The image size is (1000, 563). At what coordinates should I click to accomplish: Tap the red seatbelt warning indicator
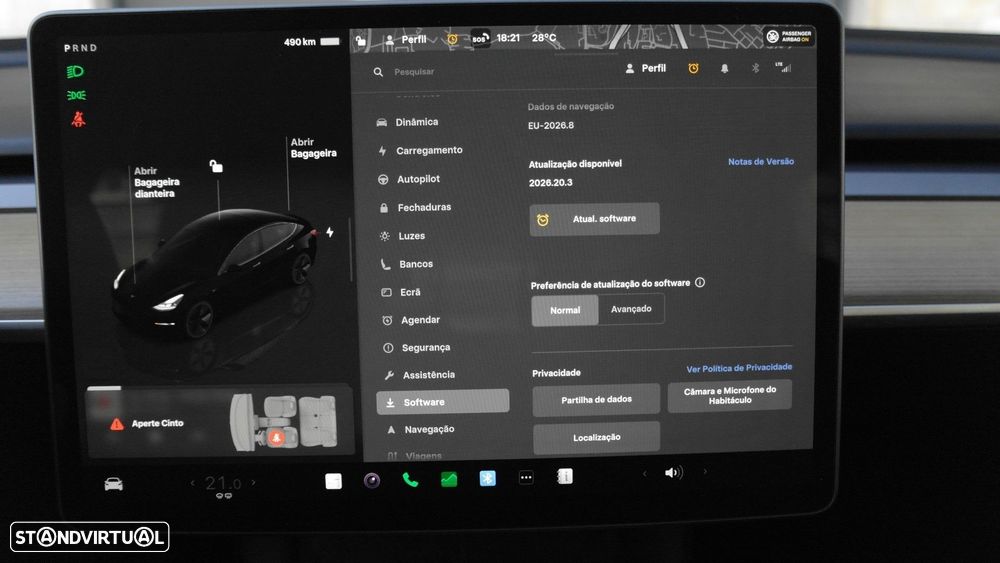[x=78, y=119]
